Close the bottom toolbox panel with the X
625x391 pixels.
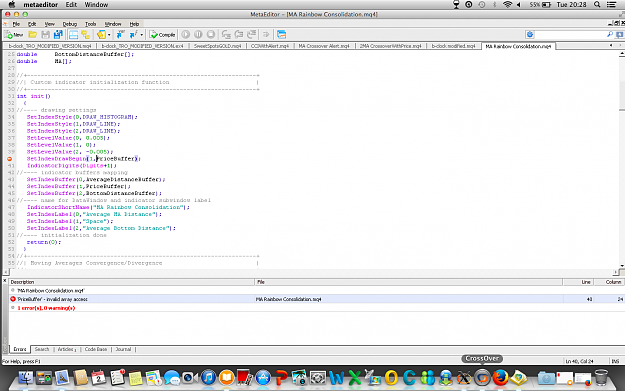pyautogui.click(x=5, y=281)
